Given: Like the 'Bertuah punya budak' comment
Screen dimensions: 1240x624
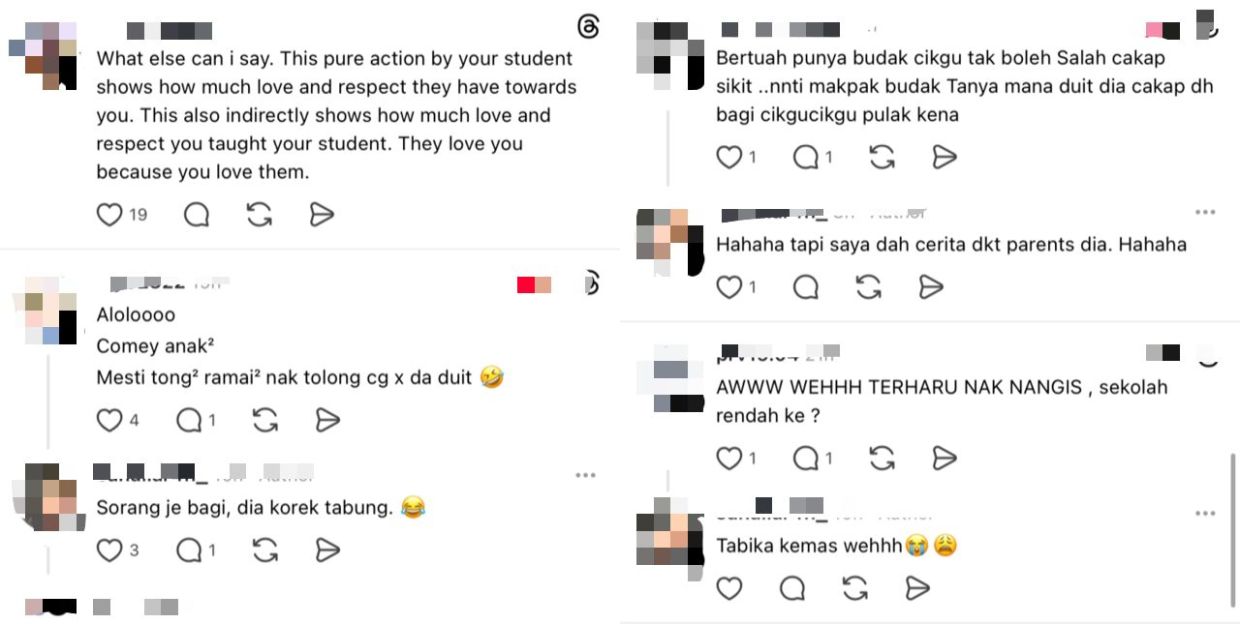Looking at the screenshot, I should pos(729,157).
